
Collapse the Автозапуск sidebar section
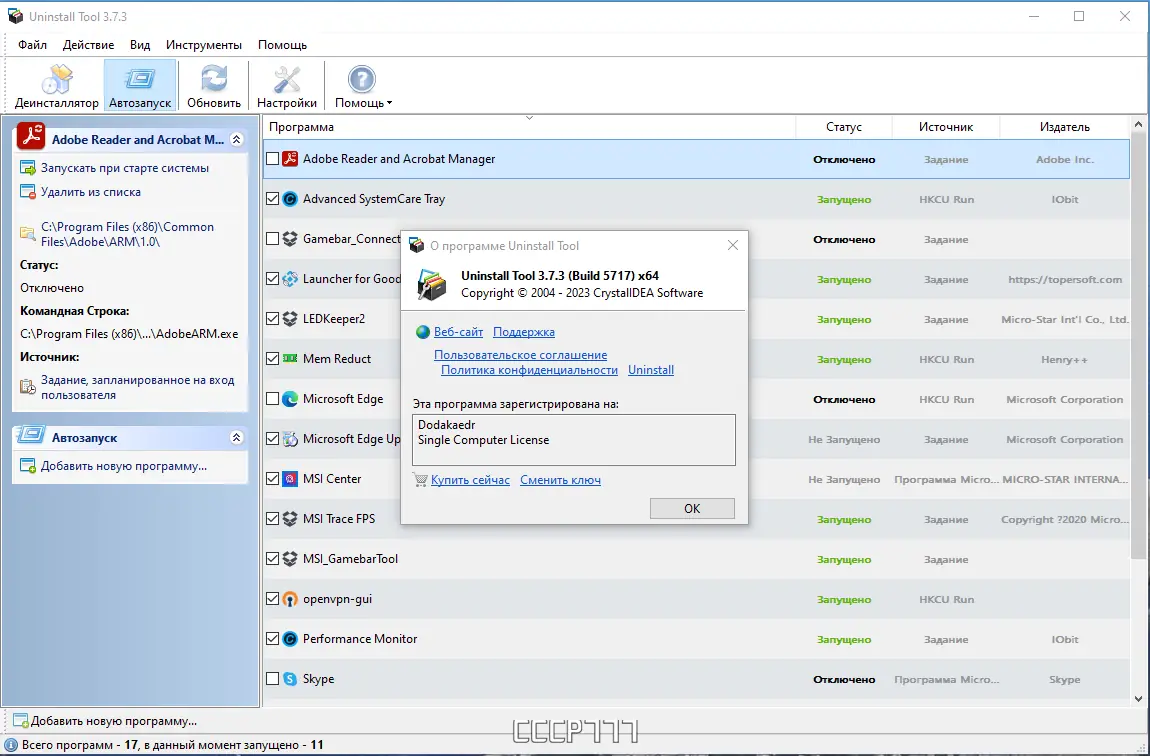coord(237,437)
